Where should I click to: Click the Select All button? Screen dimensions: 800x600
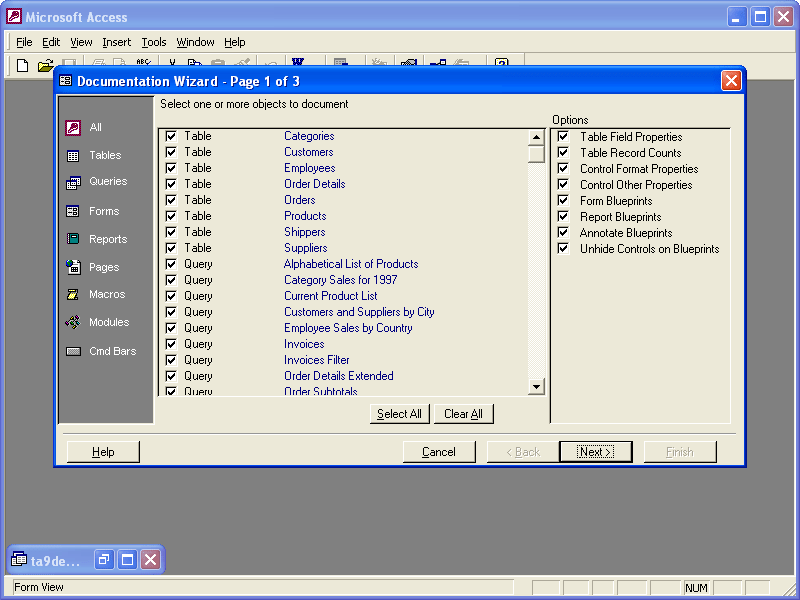[399, 413]
